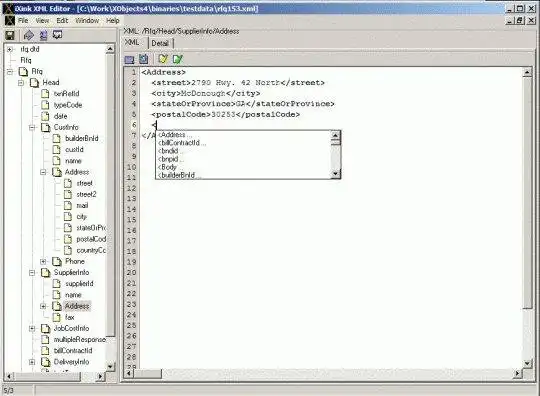Click the document icon beside supplierId
The width and height of the screenshot is (540, 396).
pos(56,283)
